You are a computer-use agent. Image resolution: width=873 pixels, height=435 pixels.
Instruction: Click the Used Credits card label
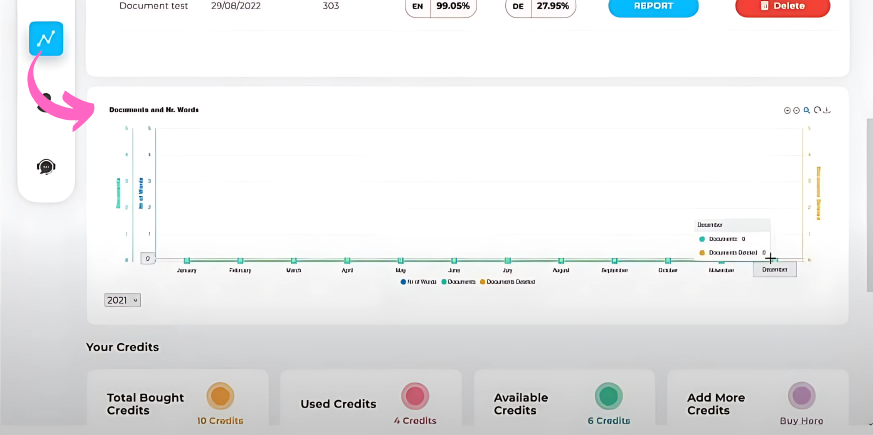[x=339, y=404]
